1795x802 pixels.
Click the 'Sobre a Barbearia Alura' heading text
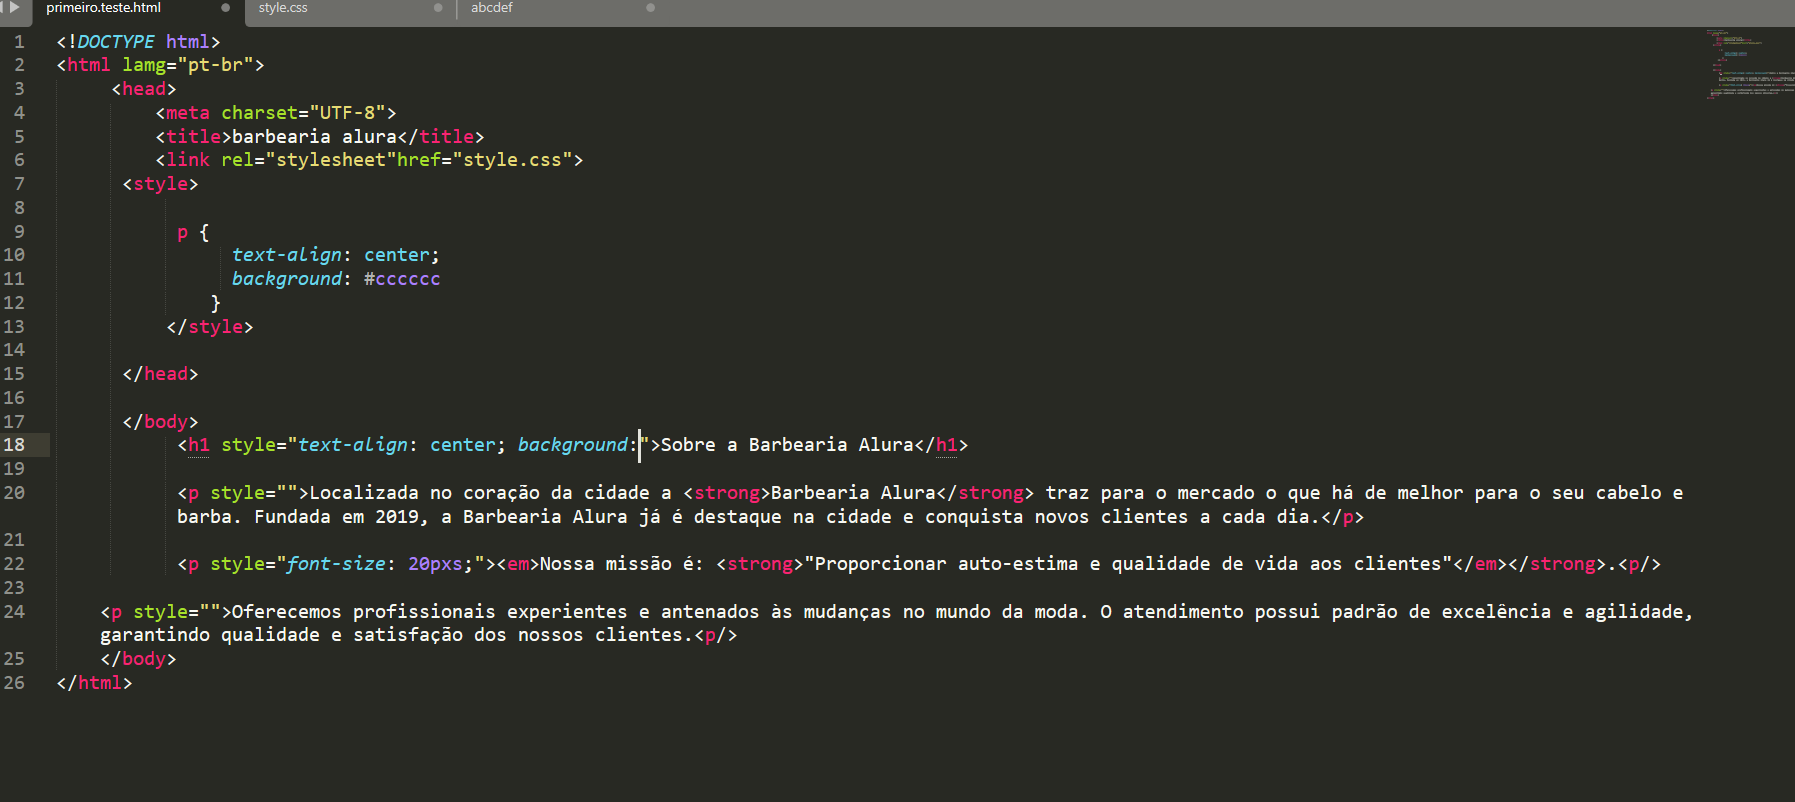787,445
